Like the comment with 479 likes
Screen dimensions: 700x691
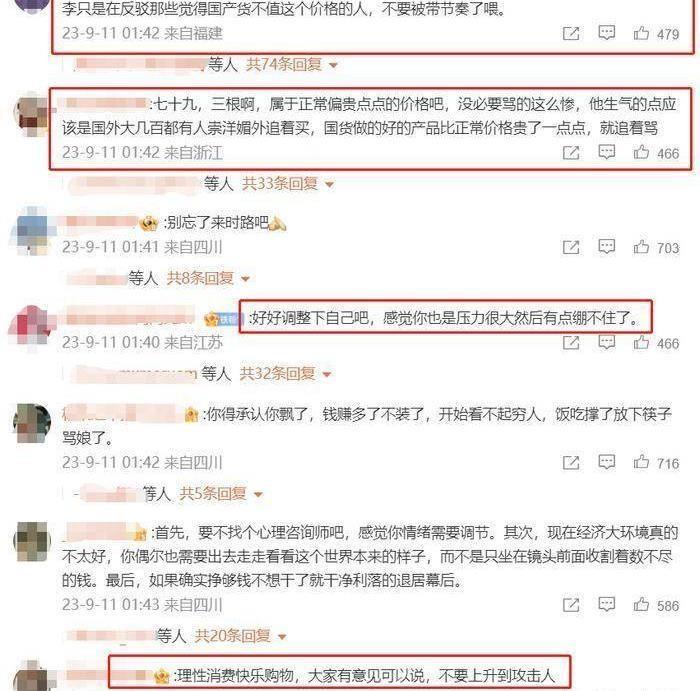[x=641, y=33]
